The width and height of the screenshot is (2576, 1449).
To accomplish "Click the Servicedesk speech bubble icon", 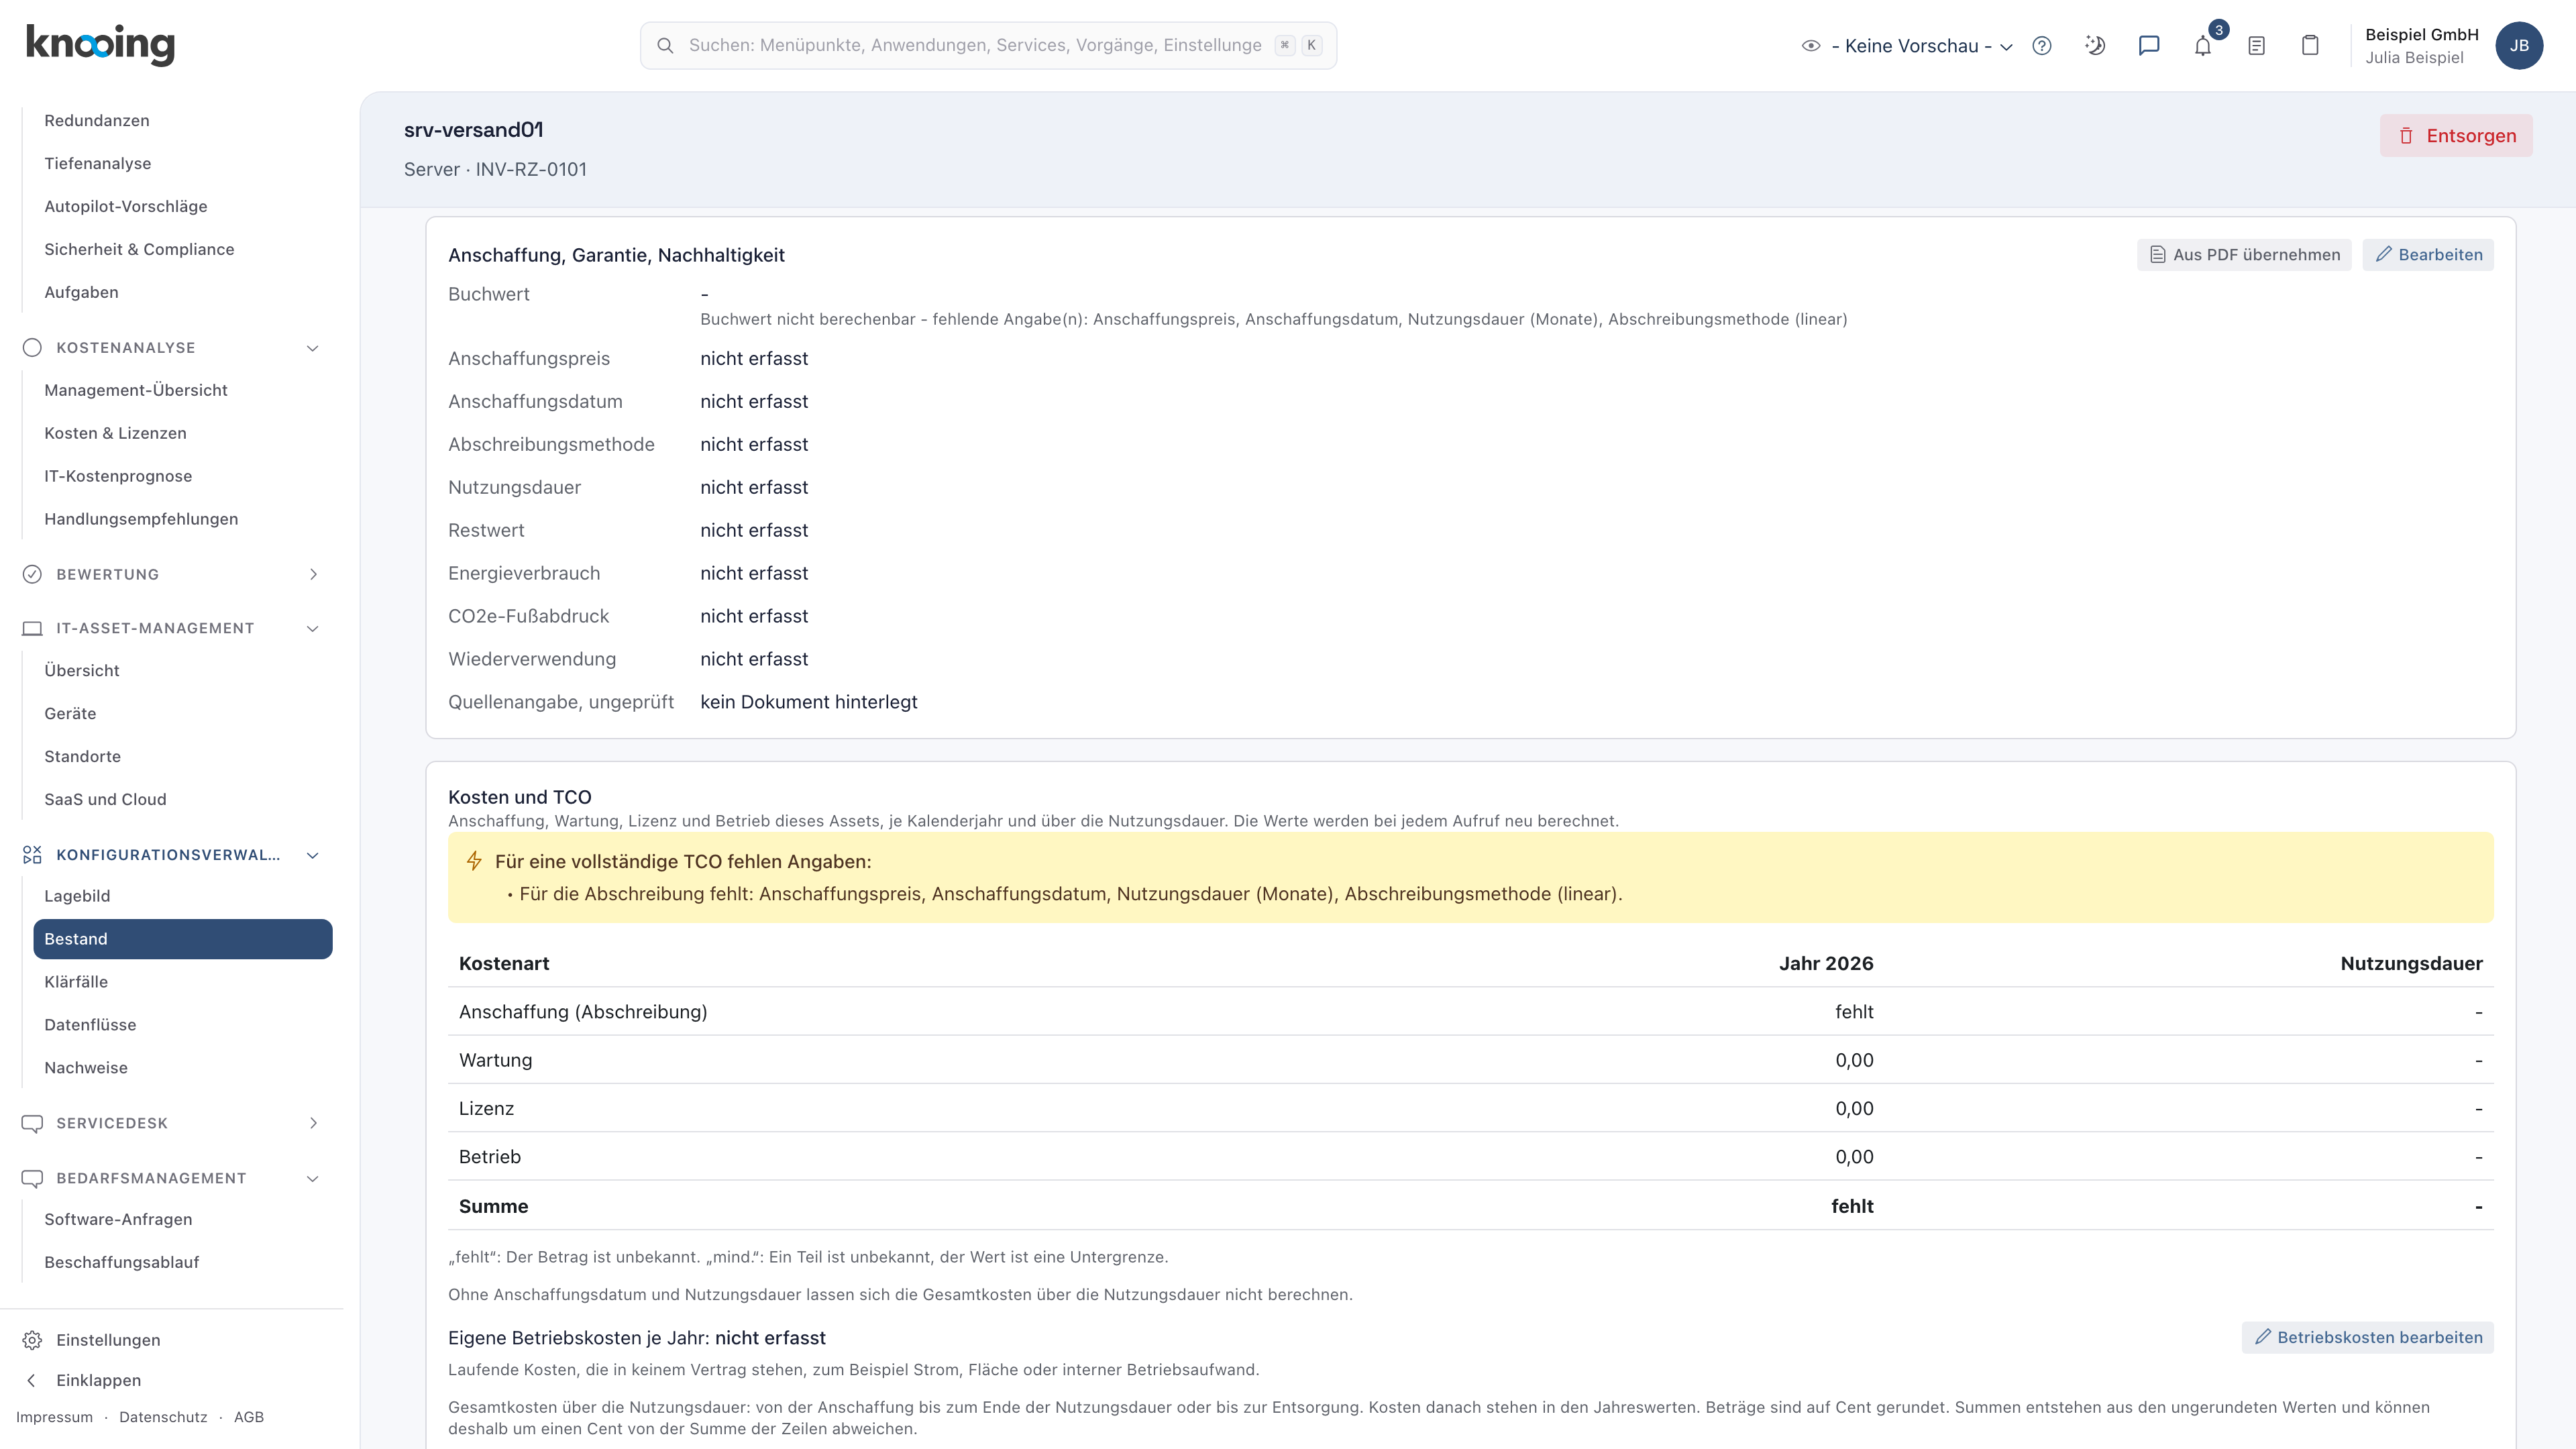I will 32,1123.
